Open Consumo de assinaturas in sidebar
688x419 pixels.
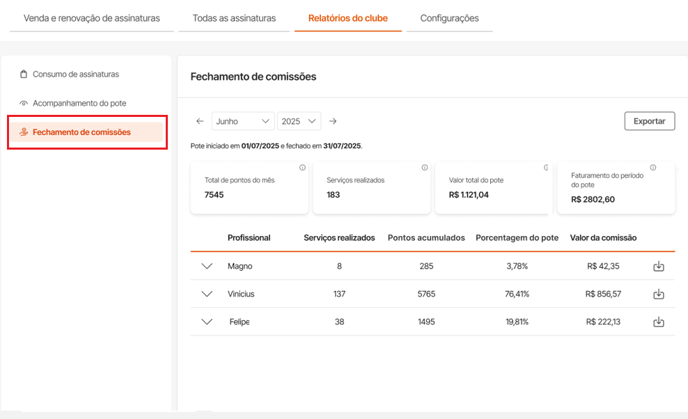75,74
